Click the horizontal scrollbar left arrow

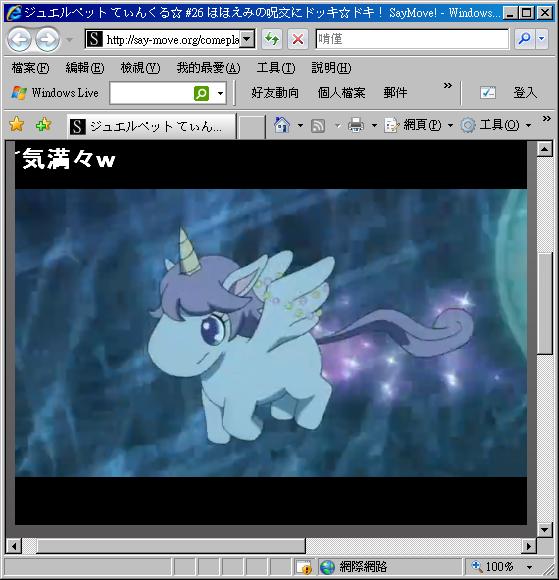[x=13, y=546]
